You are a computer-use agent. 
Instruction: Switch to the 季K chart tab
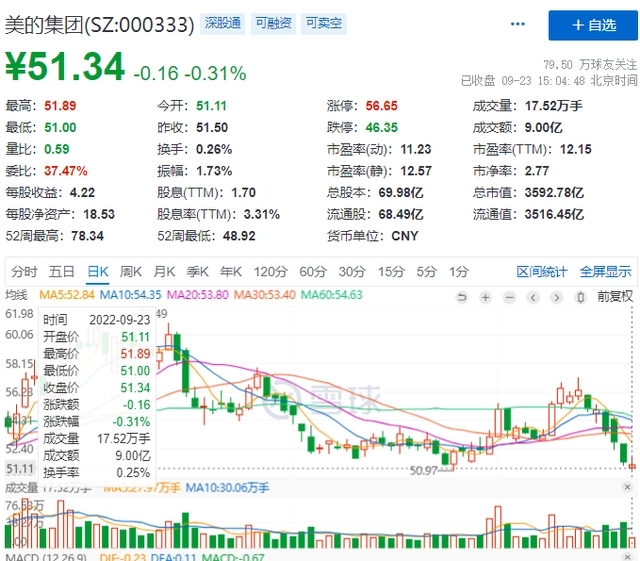click(x=198, y=272)
